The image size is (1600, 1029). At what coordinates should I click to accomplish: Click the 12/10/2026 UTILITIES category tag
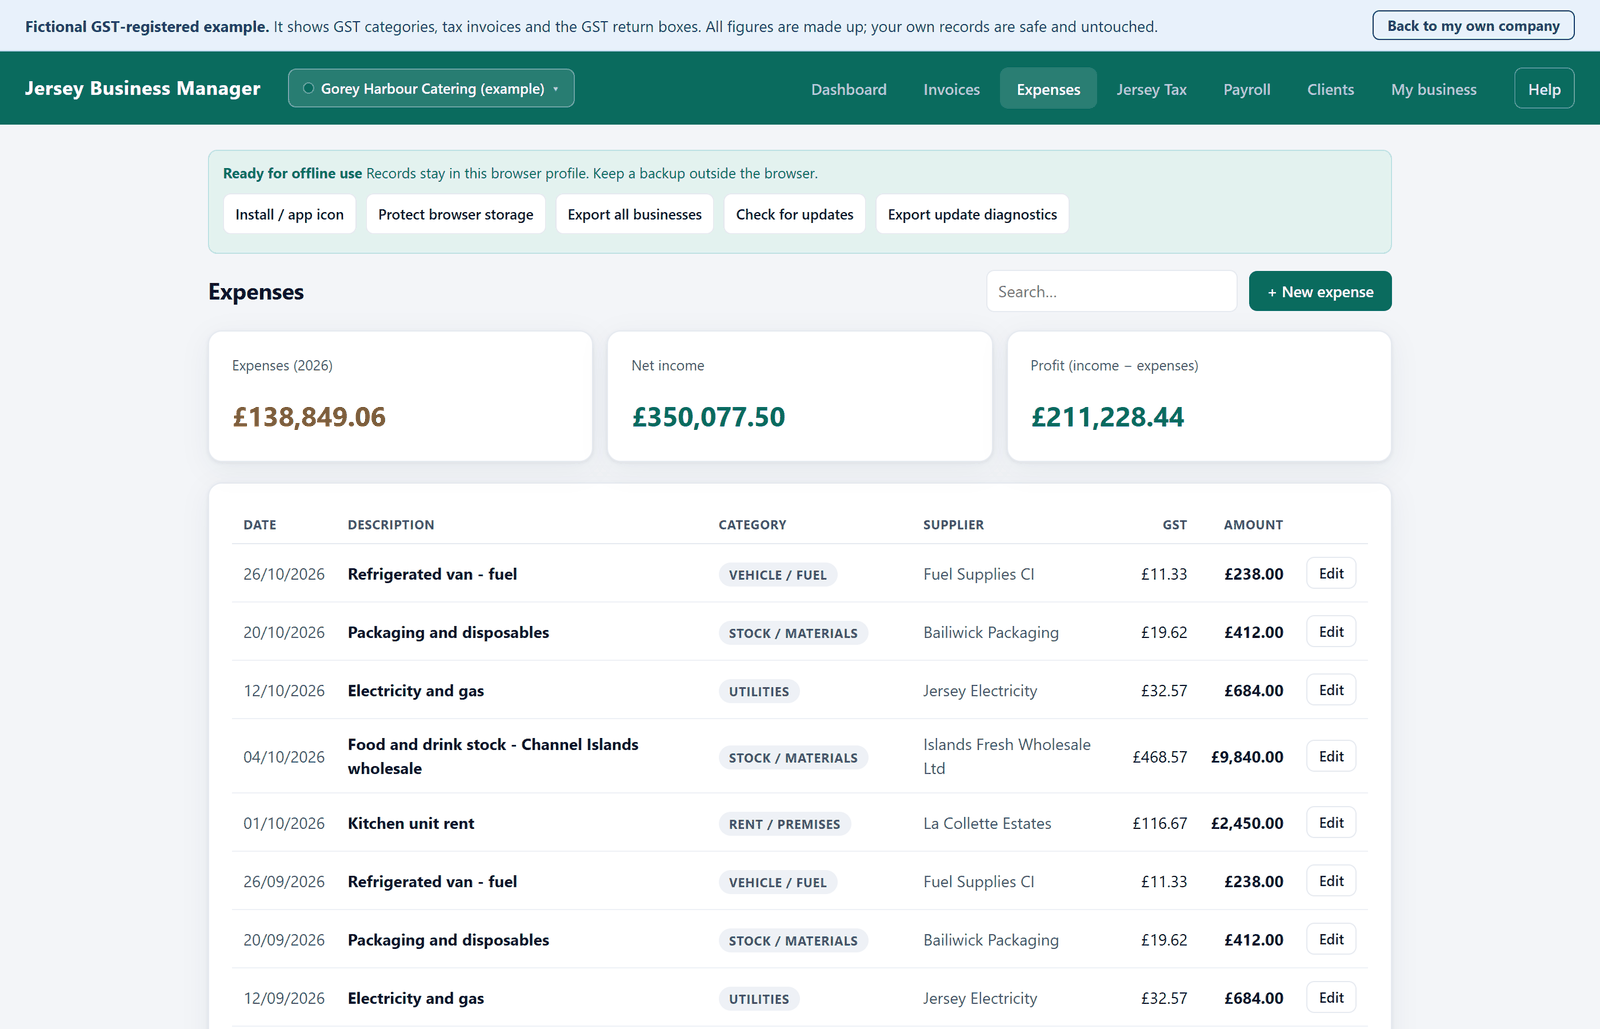[759, 691]
